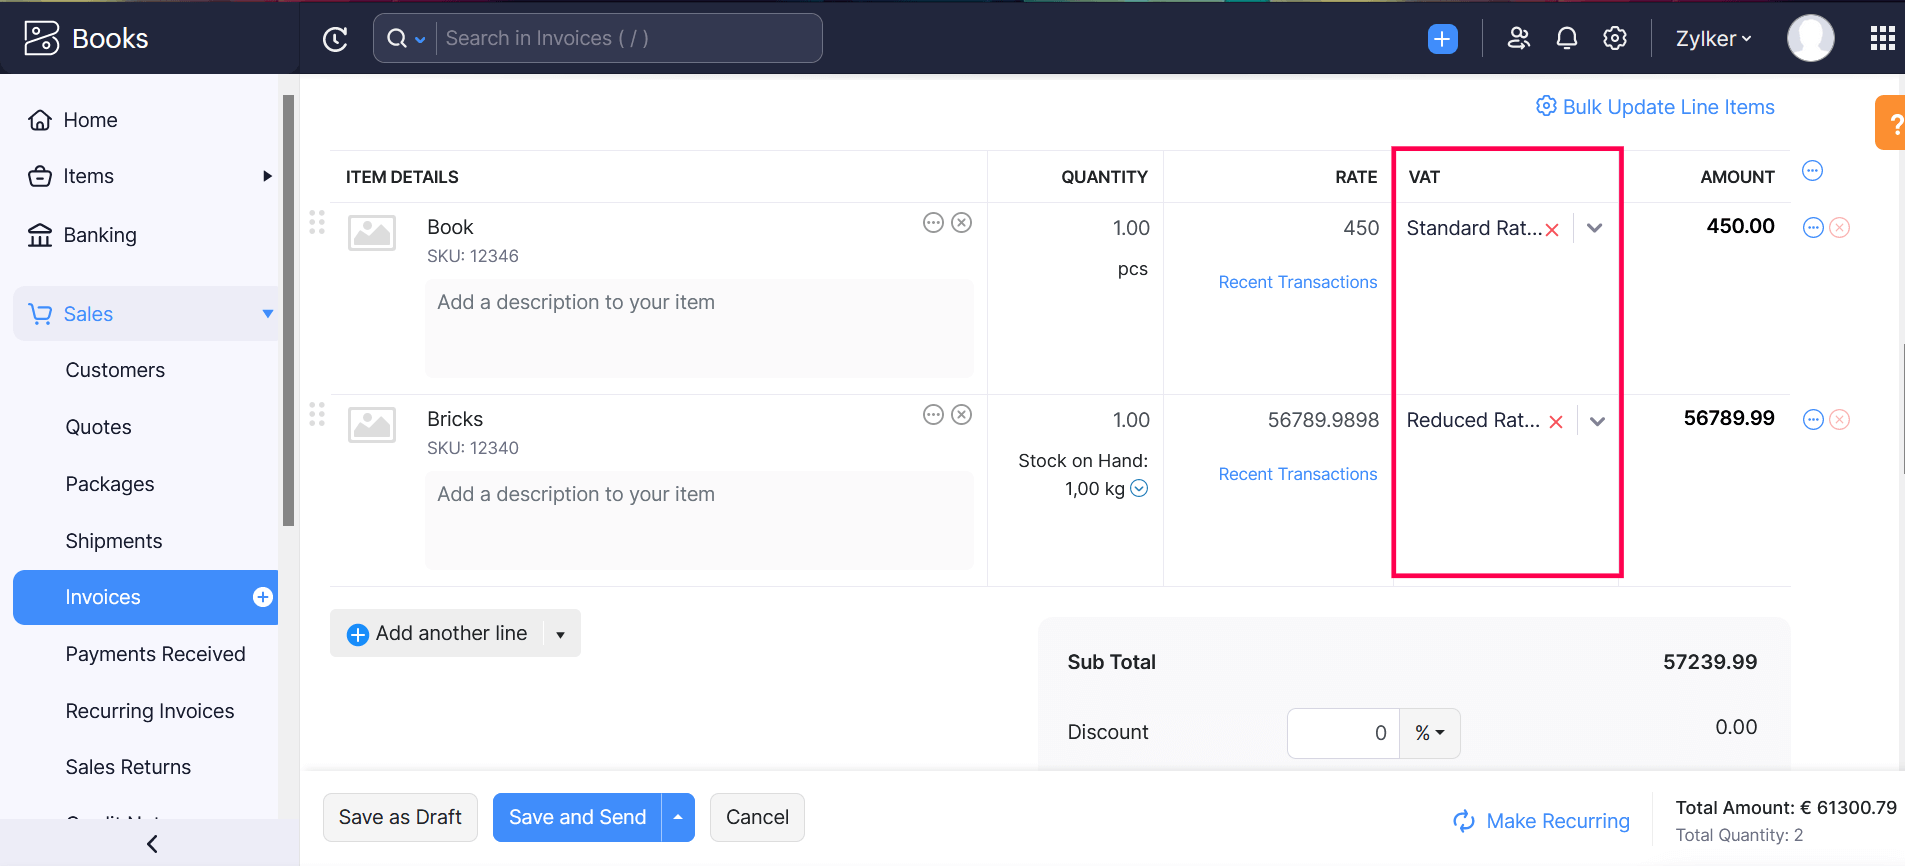Click the Search in Invoices field
1905x866 pixels.
tap(628, 39)
